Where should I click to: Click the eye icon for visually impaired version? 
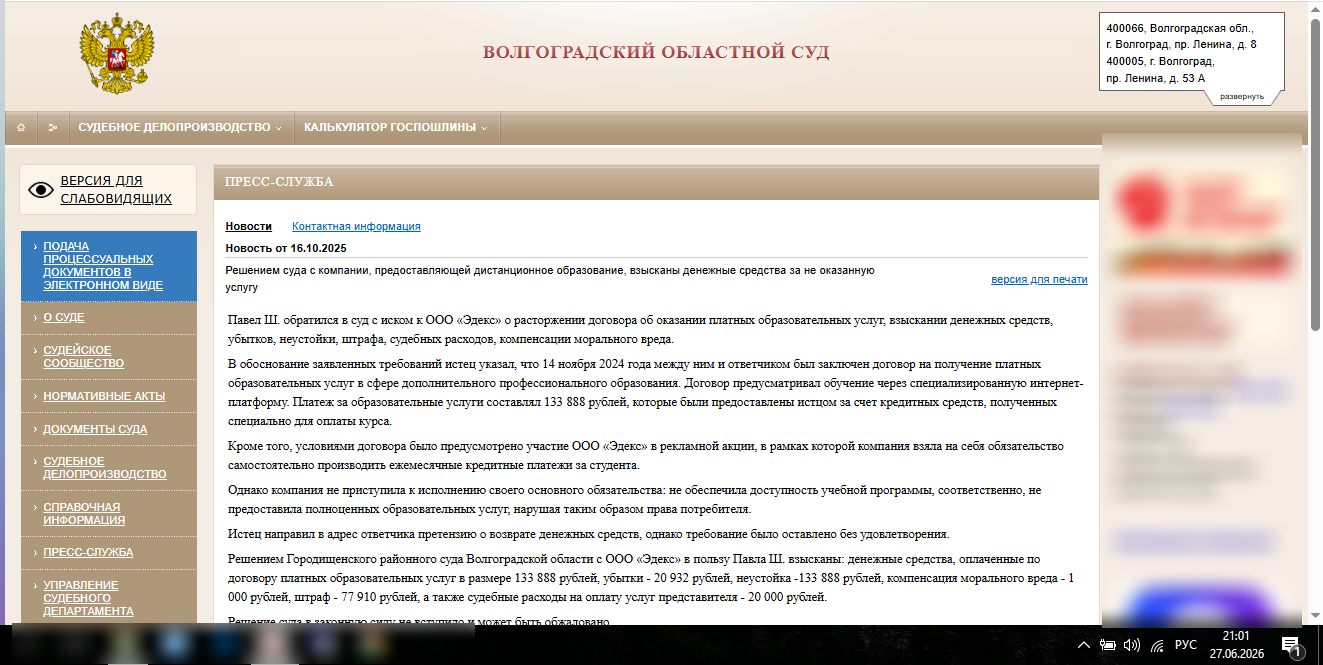[x=40, y=190]
